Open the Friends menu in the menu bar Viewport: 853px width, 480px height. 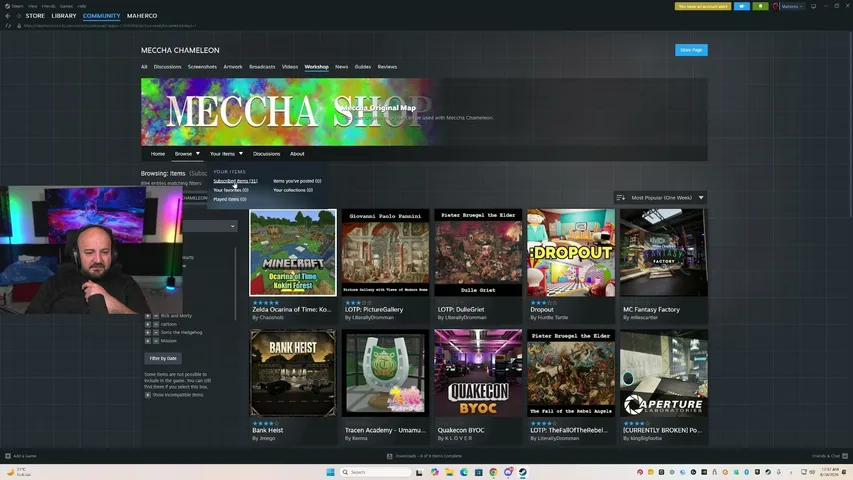pyautogui.click(x=48, y=6)
